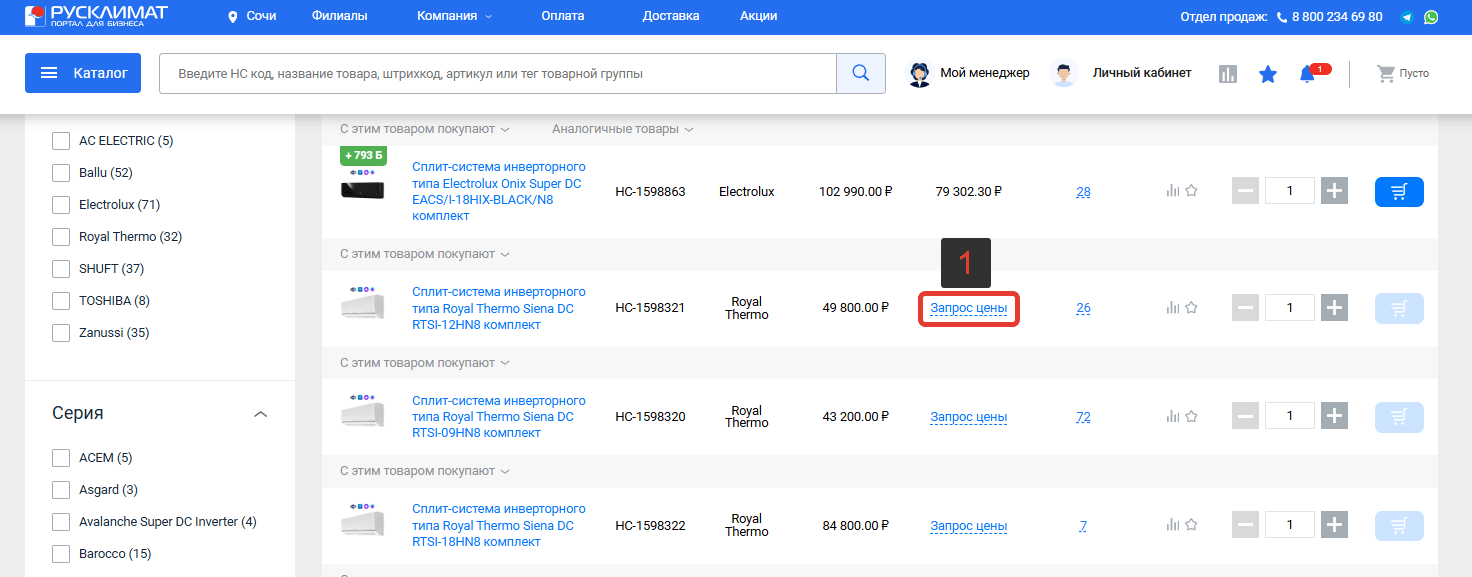The image size is (1472, 577).
Task: Collapse the Серия filter section
Action: 261,414
